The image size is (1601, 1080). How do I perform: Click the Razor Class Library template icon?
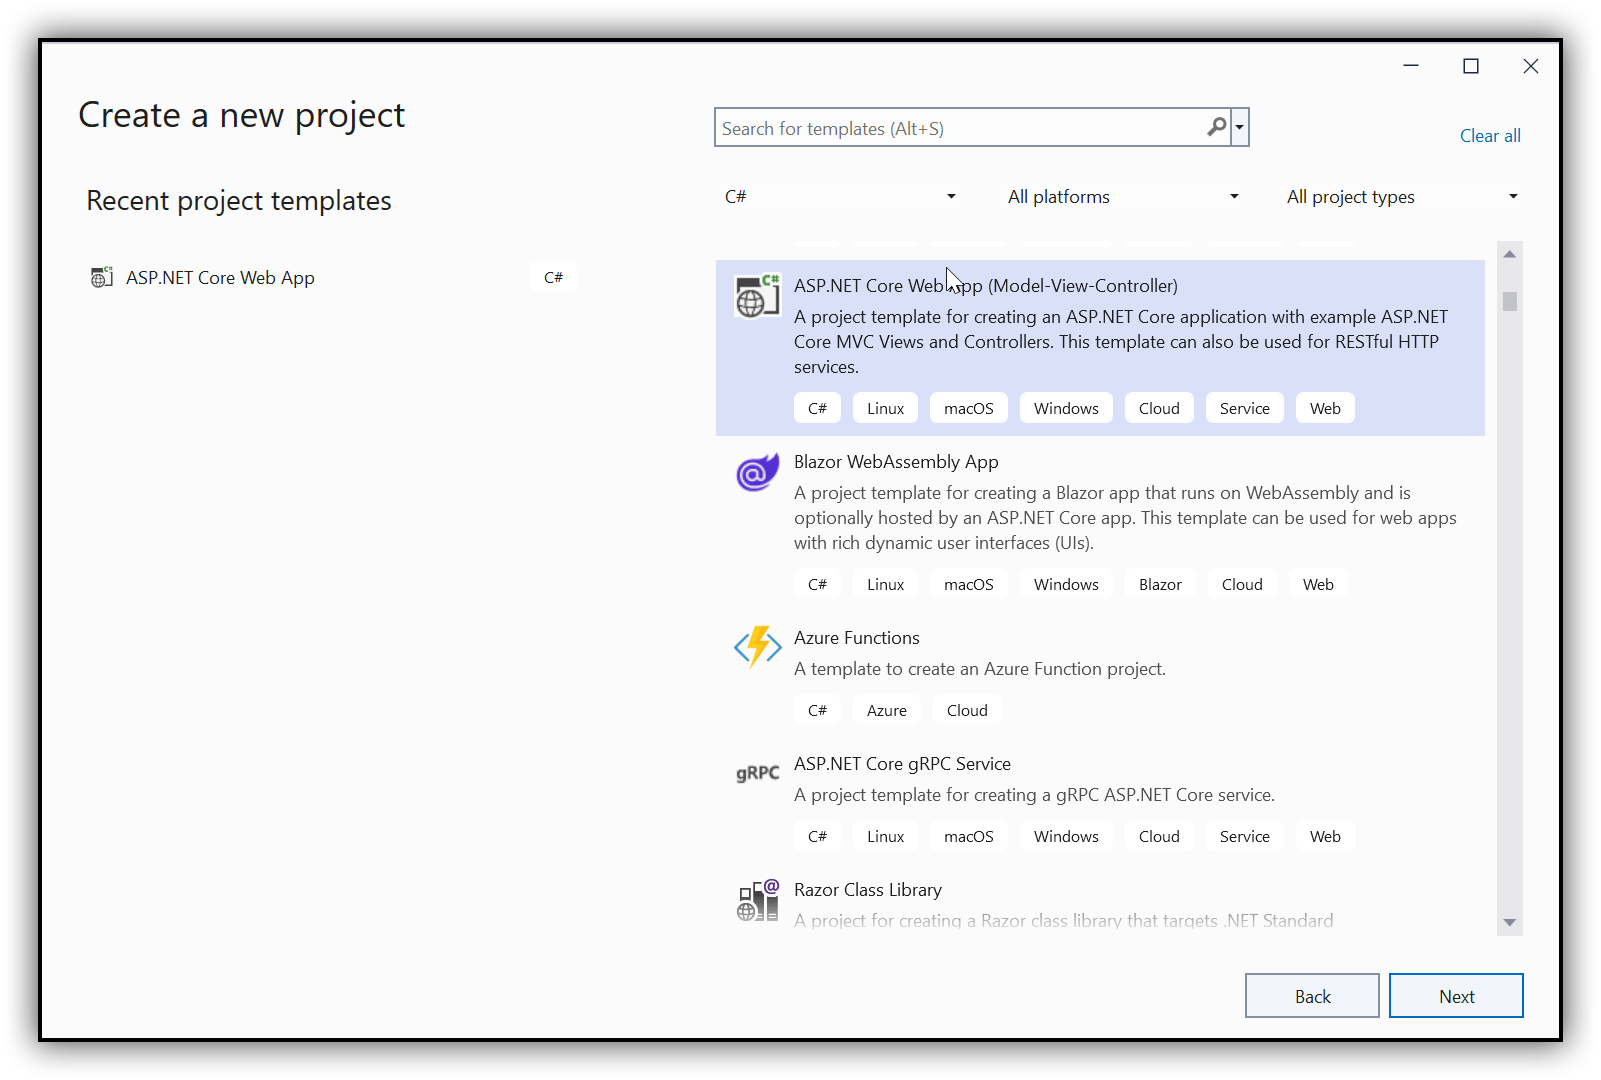pos(757,900)
